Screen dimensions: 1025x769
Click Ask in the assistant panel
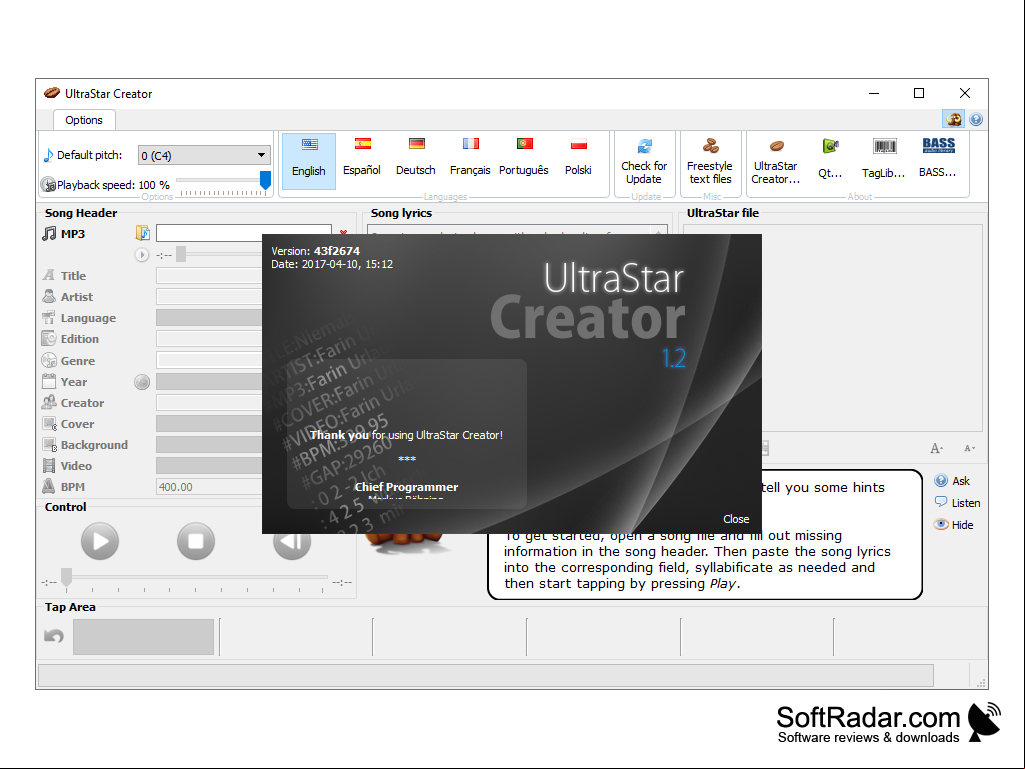coord(952,481)
